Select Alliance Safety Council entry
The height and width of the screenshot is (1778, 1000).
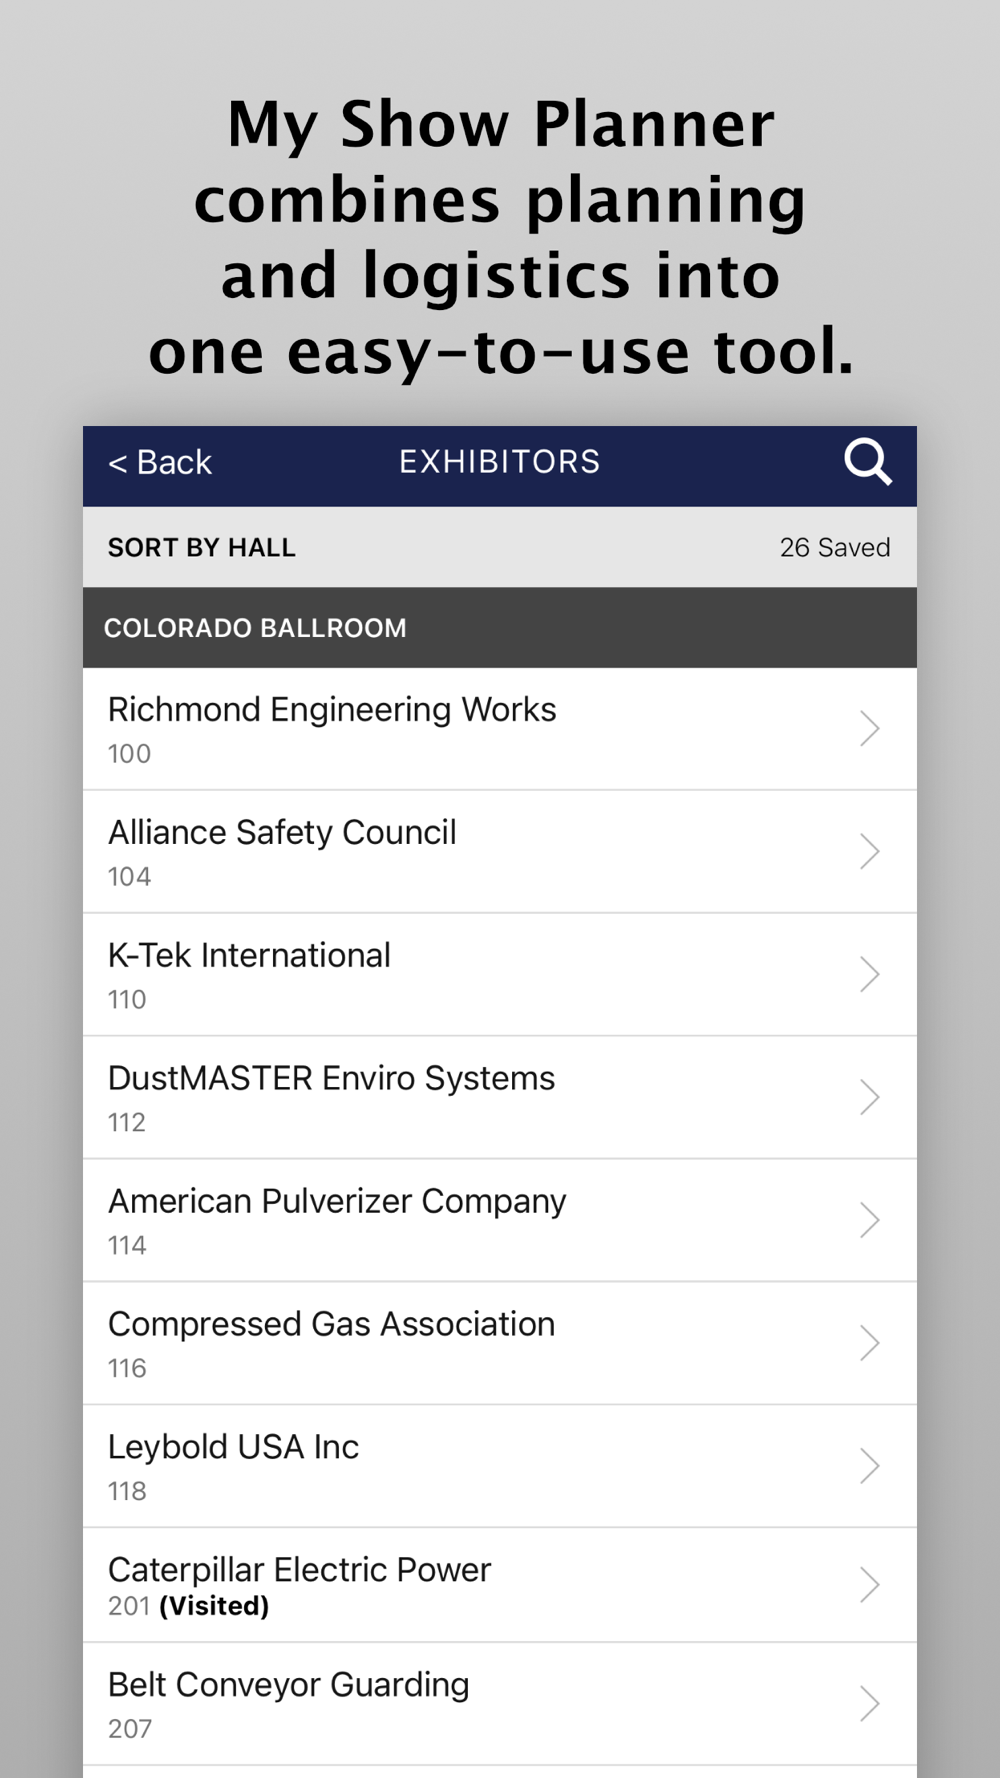click(282, 834)
